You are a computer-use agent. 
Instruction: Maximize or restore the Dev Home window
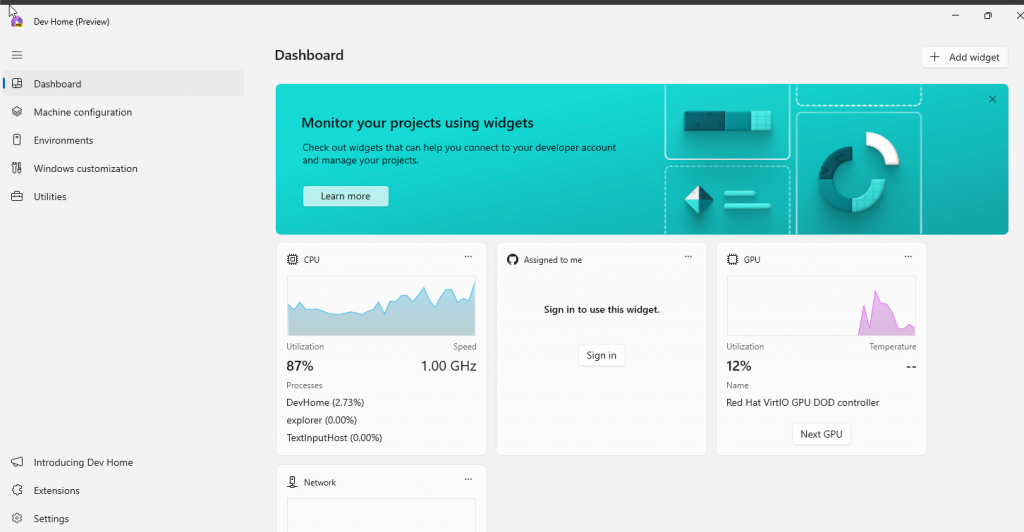coord(987,15)
